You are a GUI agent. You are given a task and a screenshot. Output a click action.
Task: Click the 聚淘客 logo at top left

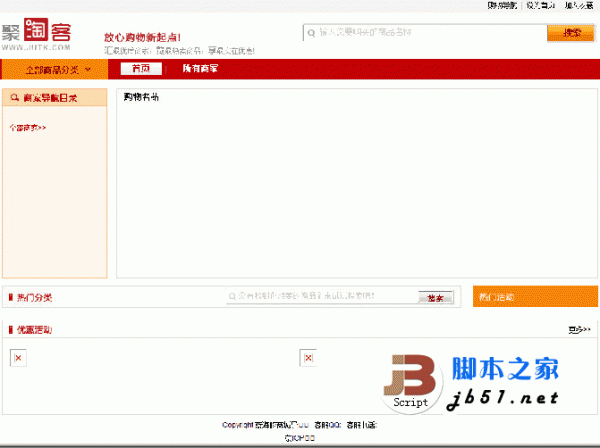[36, 34]
